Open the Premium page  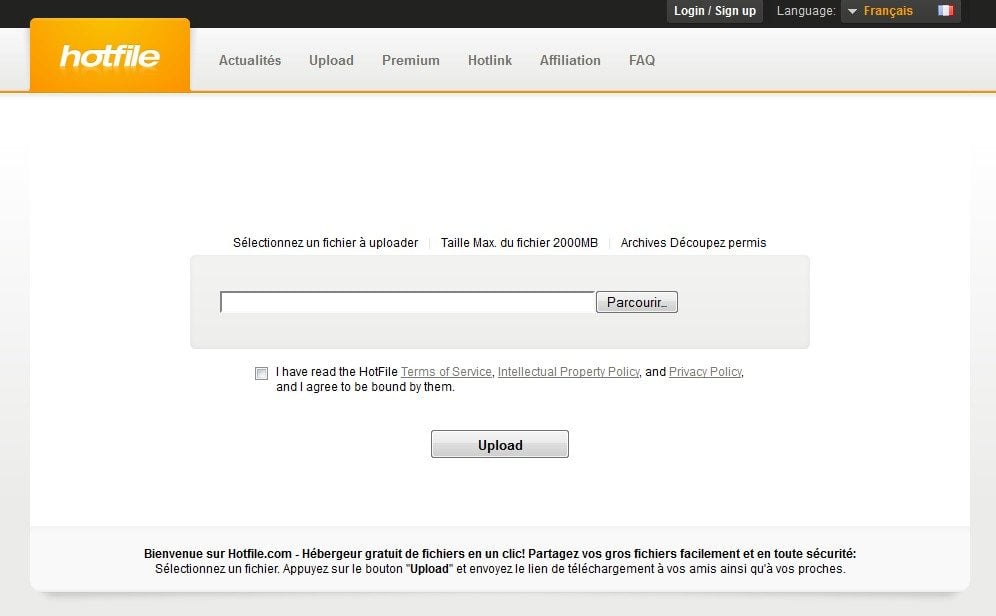pos(410,60)
